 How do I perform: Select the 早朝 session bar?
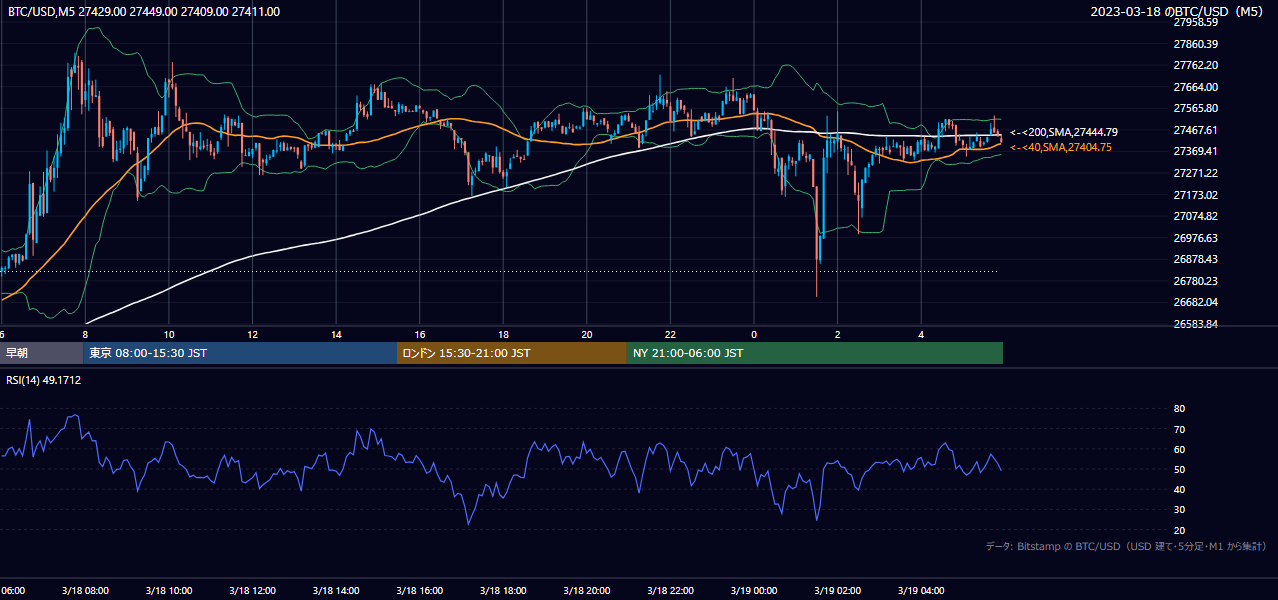click(42, 353)
